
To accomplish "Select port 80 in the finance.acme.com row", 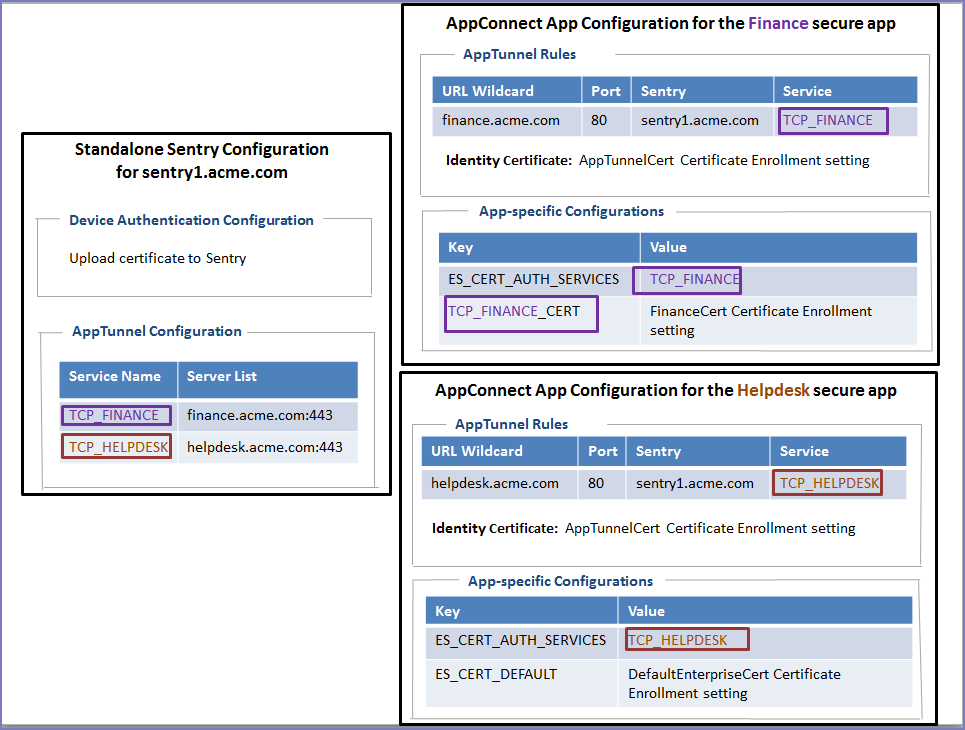I will pos(599,121).
